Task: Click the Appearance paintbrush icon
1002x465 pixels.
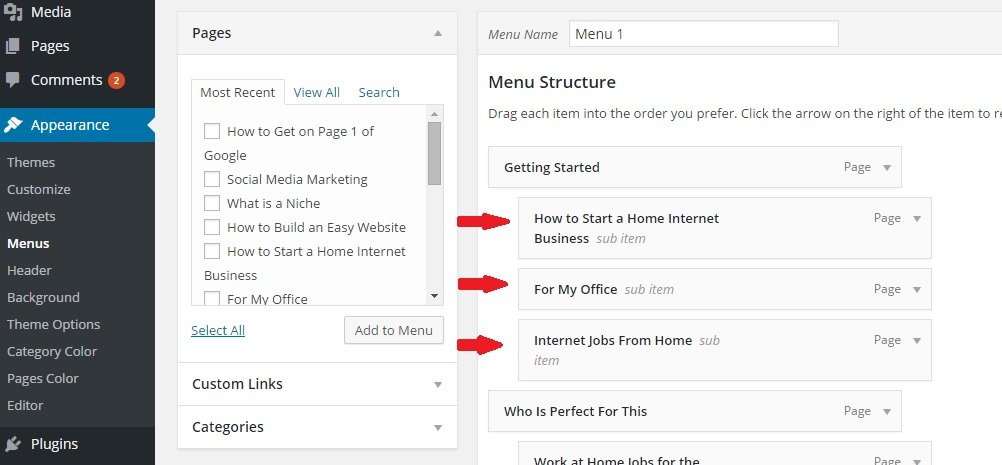Action: (13, 125)
